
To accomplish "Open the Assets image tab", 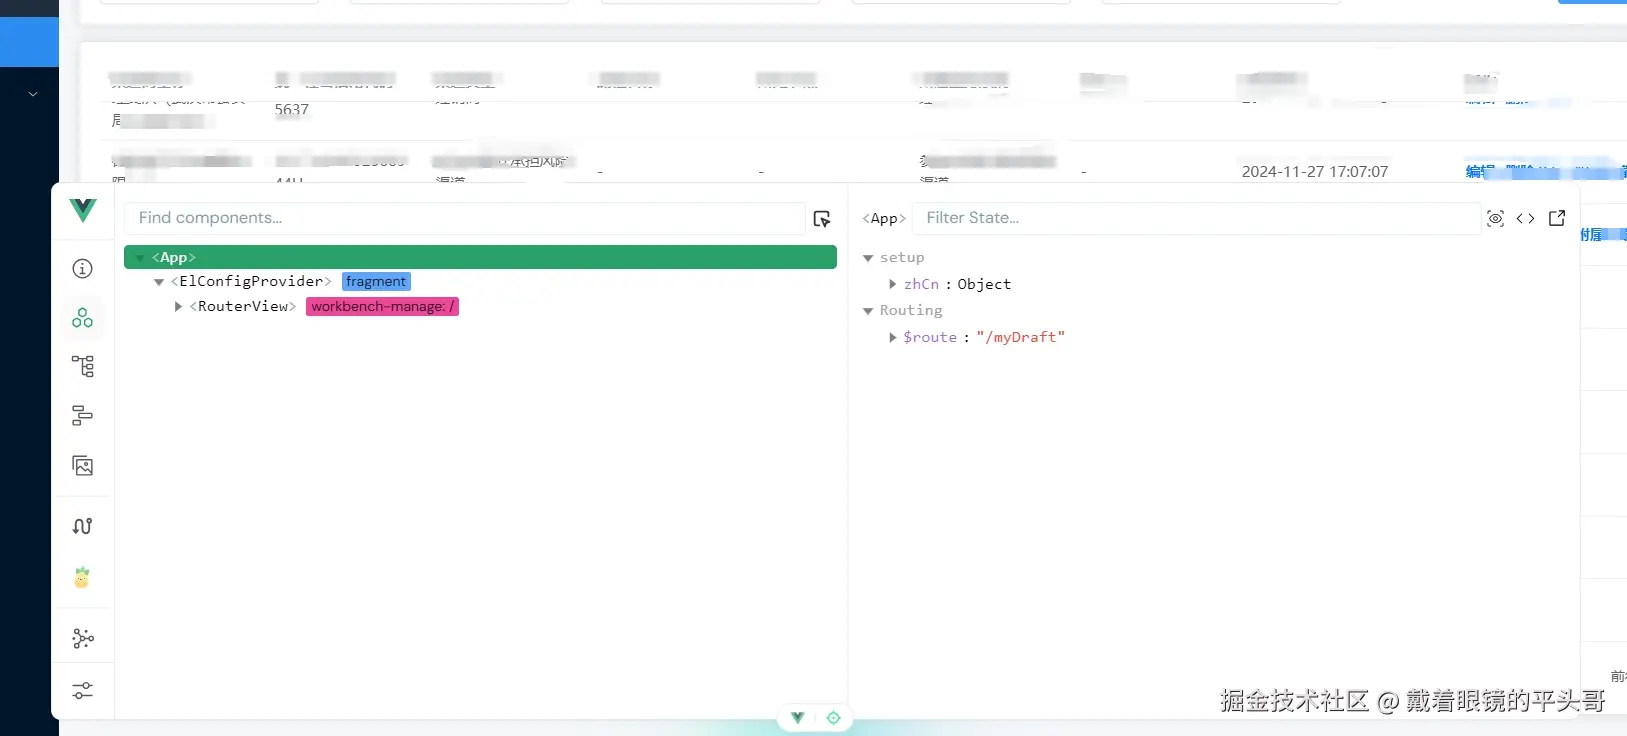I will coord(83,465).
